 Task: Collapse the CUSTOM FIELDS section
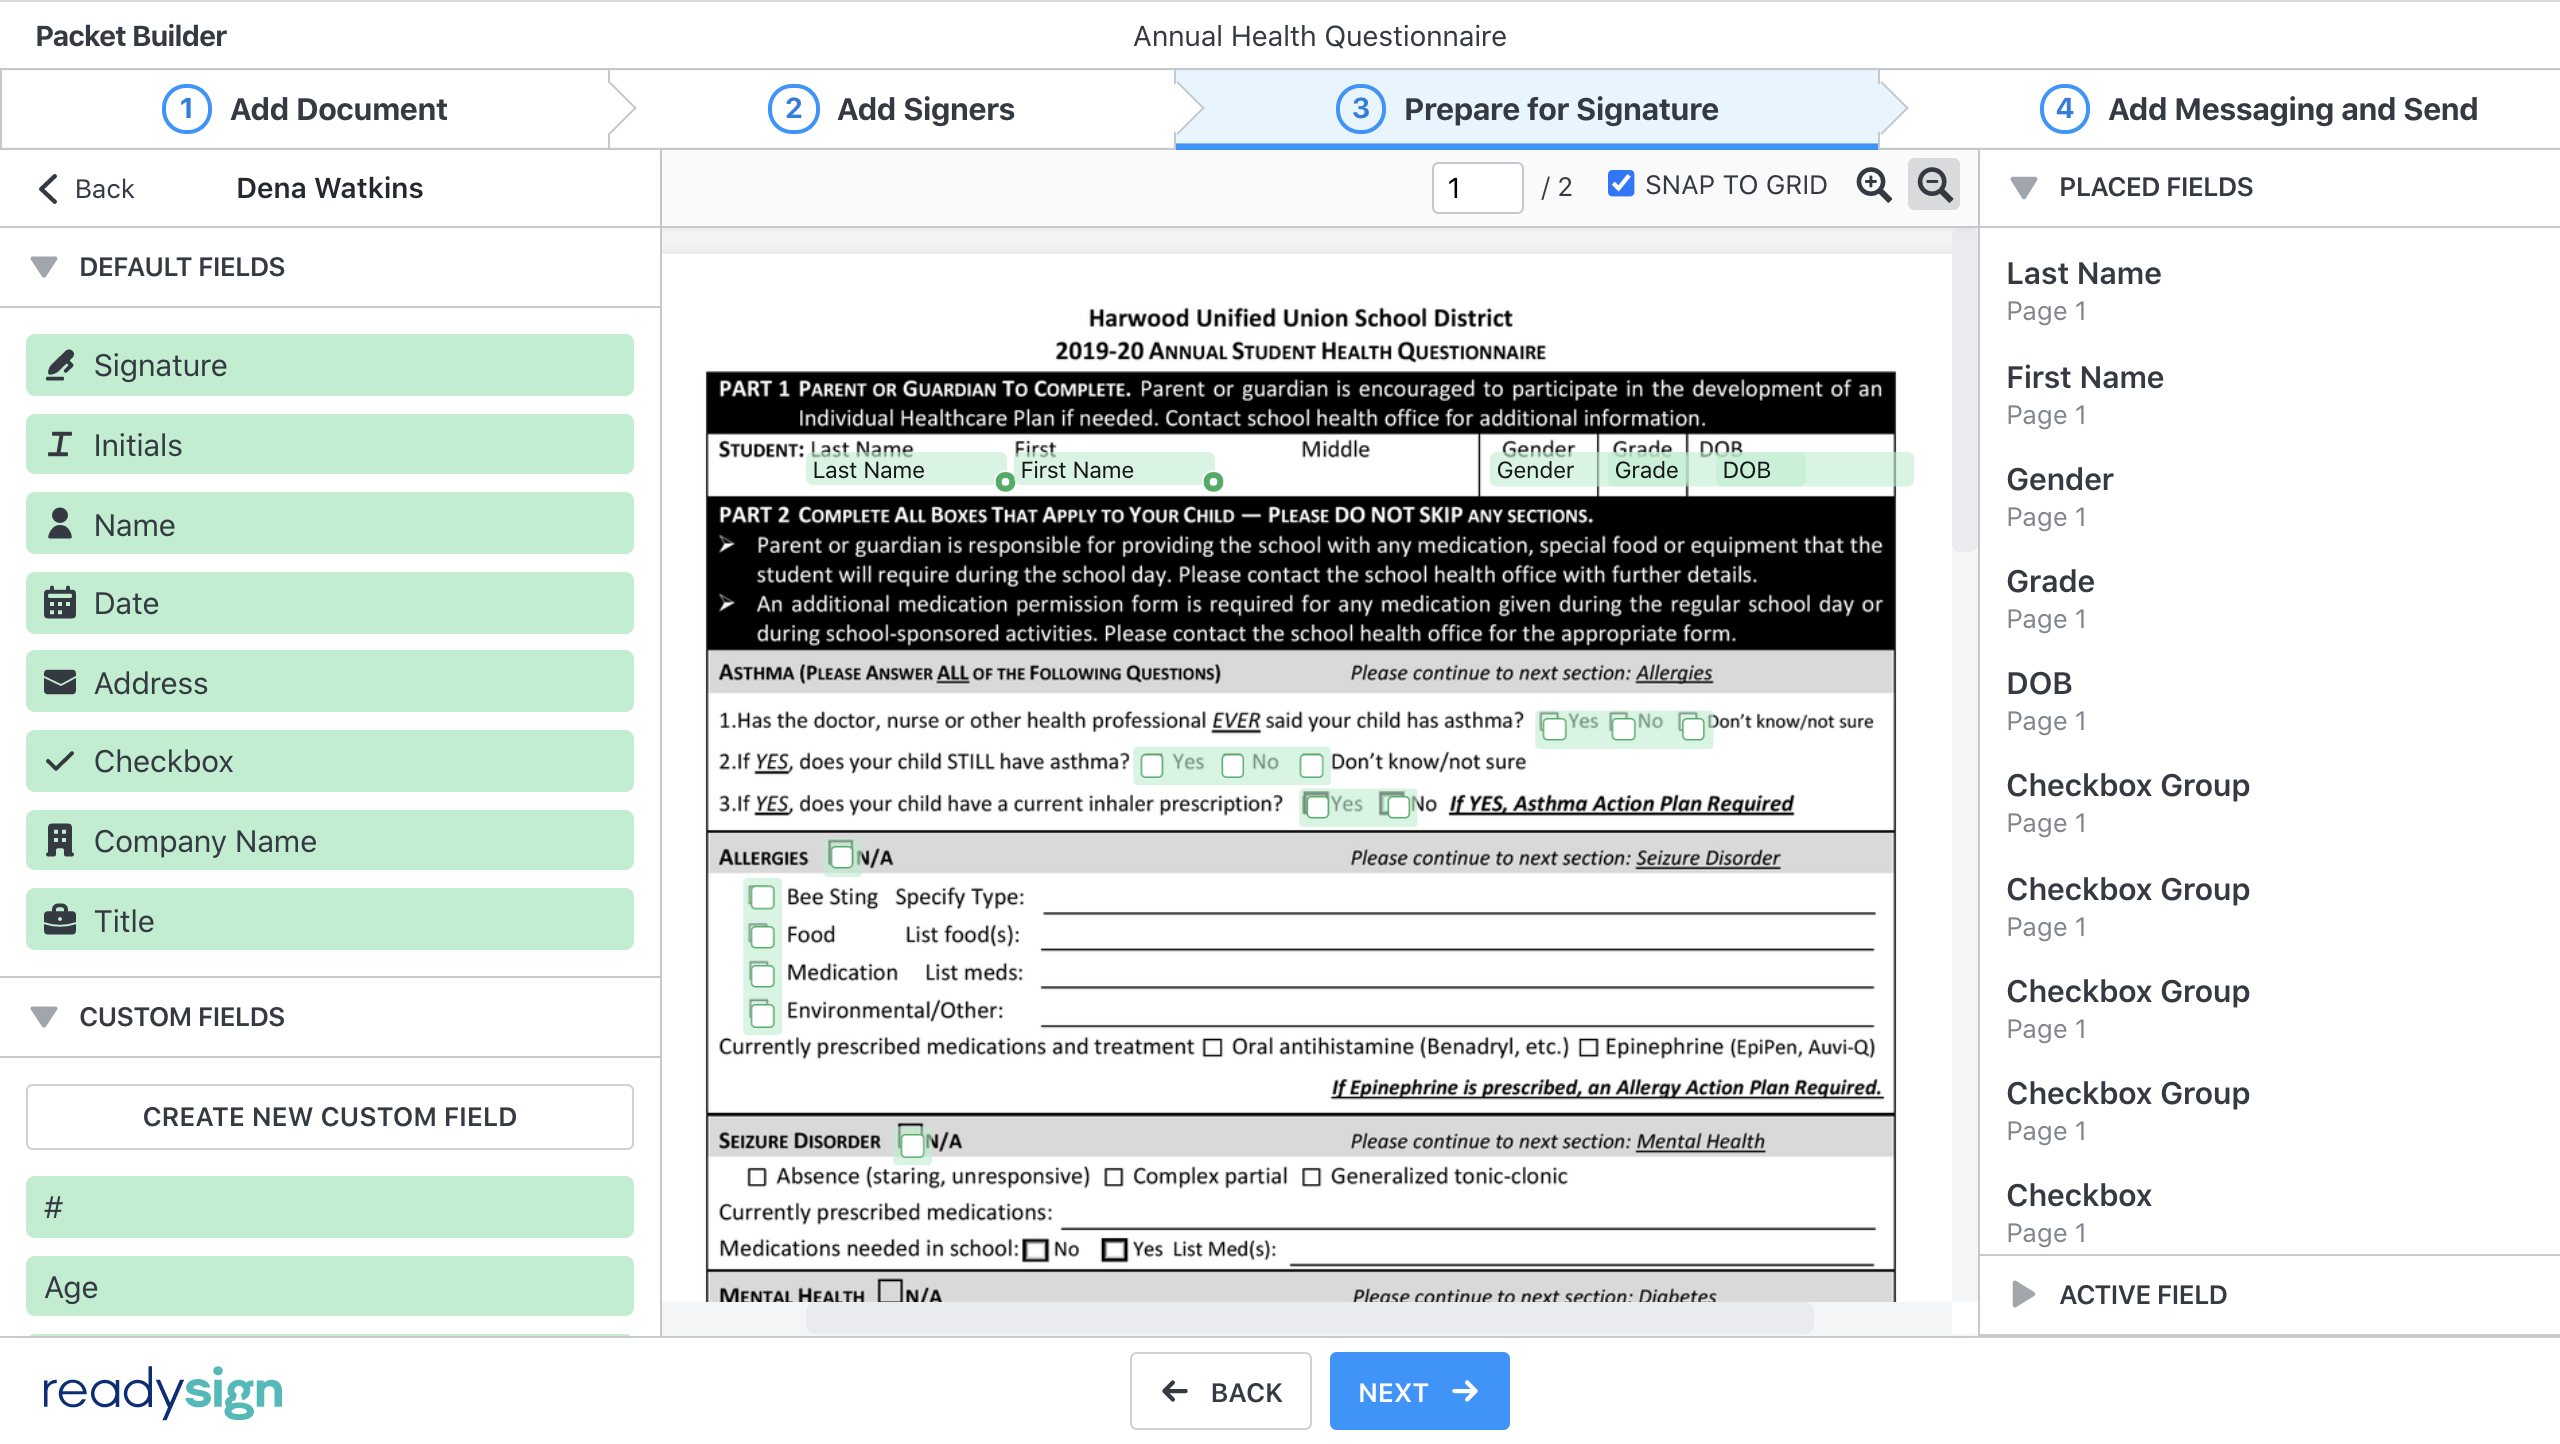[x=43, y=1016]
